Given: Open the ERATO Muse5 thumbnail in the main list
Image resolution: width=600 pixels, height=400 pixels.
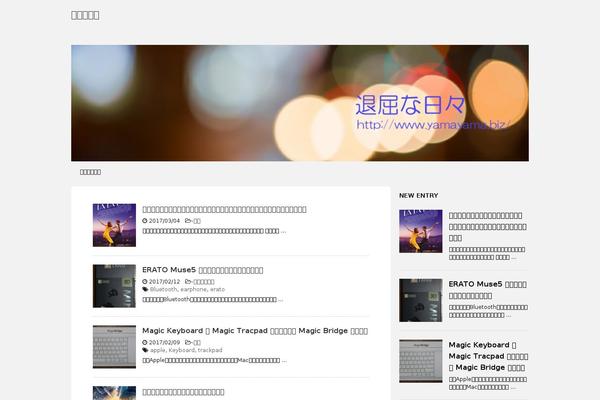Looking at the screenshot, I should [114, 286].
